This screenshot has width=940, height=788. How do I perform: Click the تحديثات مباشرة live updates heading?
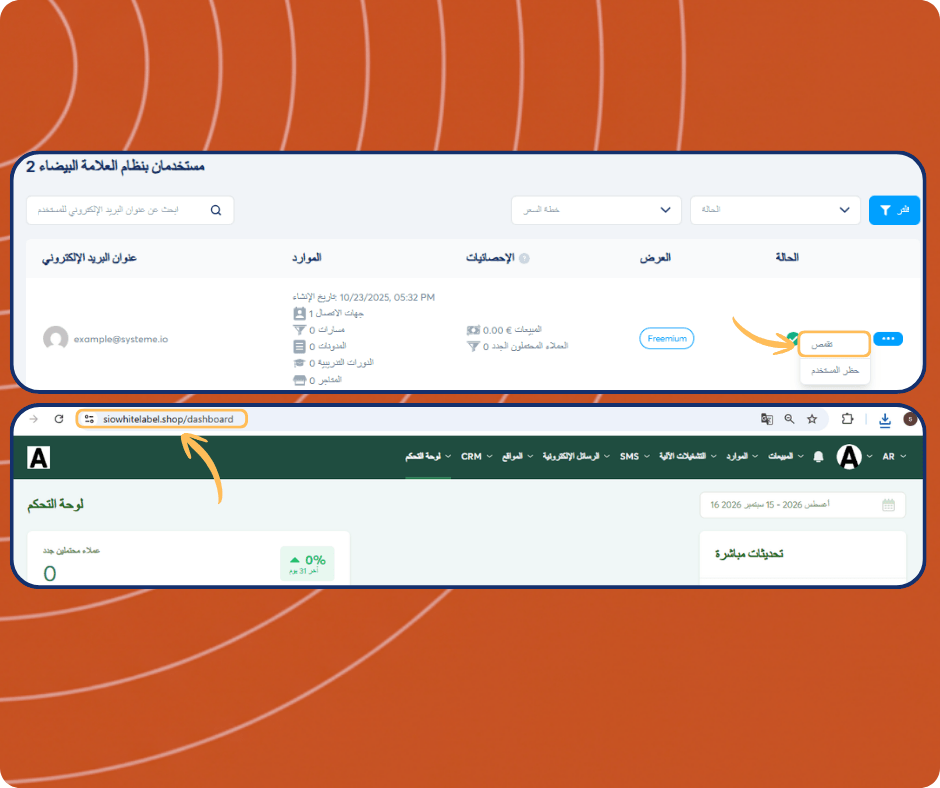tap(749, 554)
